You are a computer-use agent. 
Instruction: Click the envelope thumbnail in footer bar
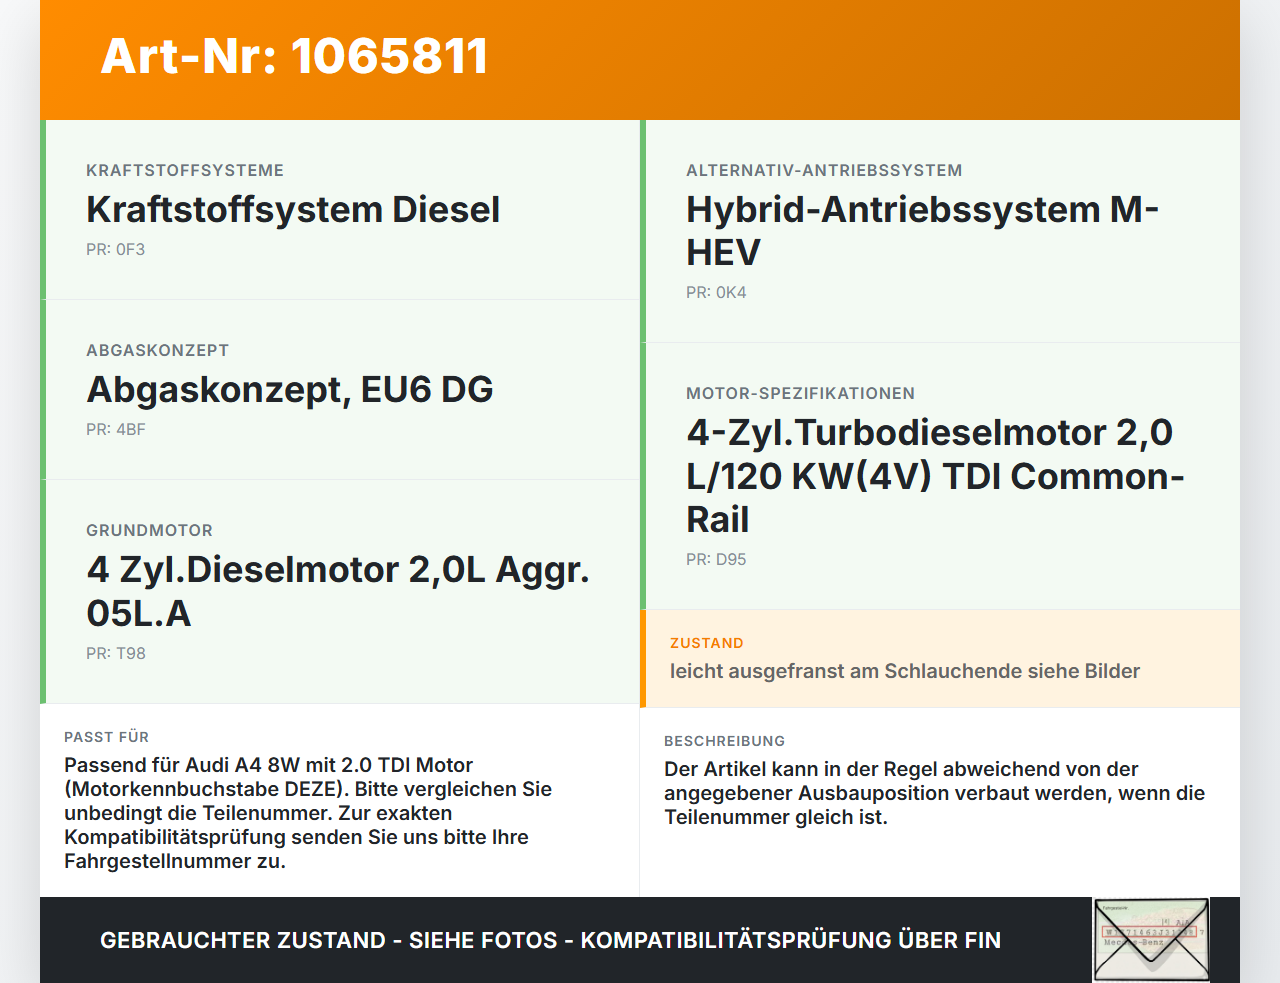point(1151,940)
